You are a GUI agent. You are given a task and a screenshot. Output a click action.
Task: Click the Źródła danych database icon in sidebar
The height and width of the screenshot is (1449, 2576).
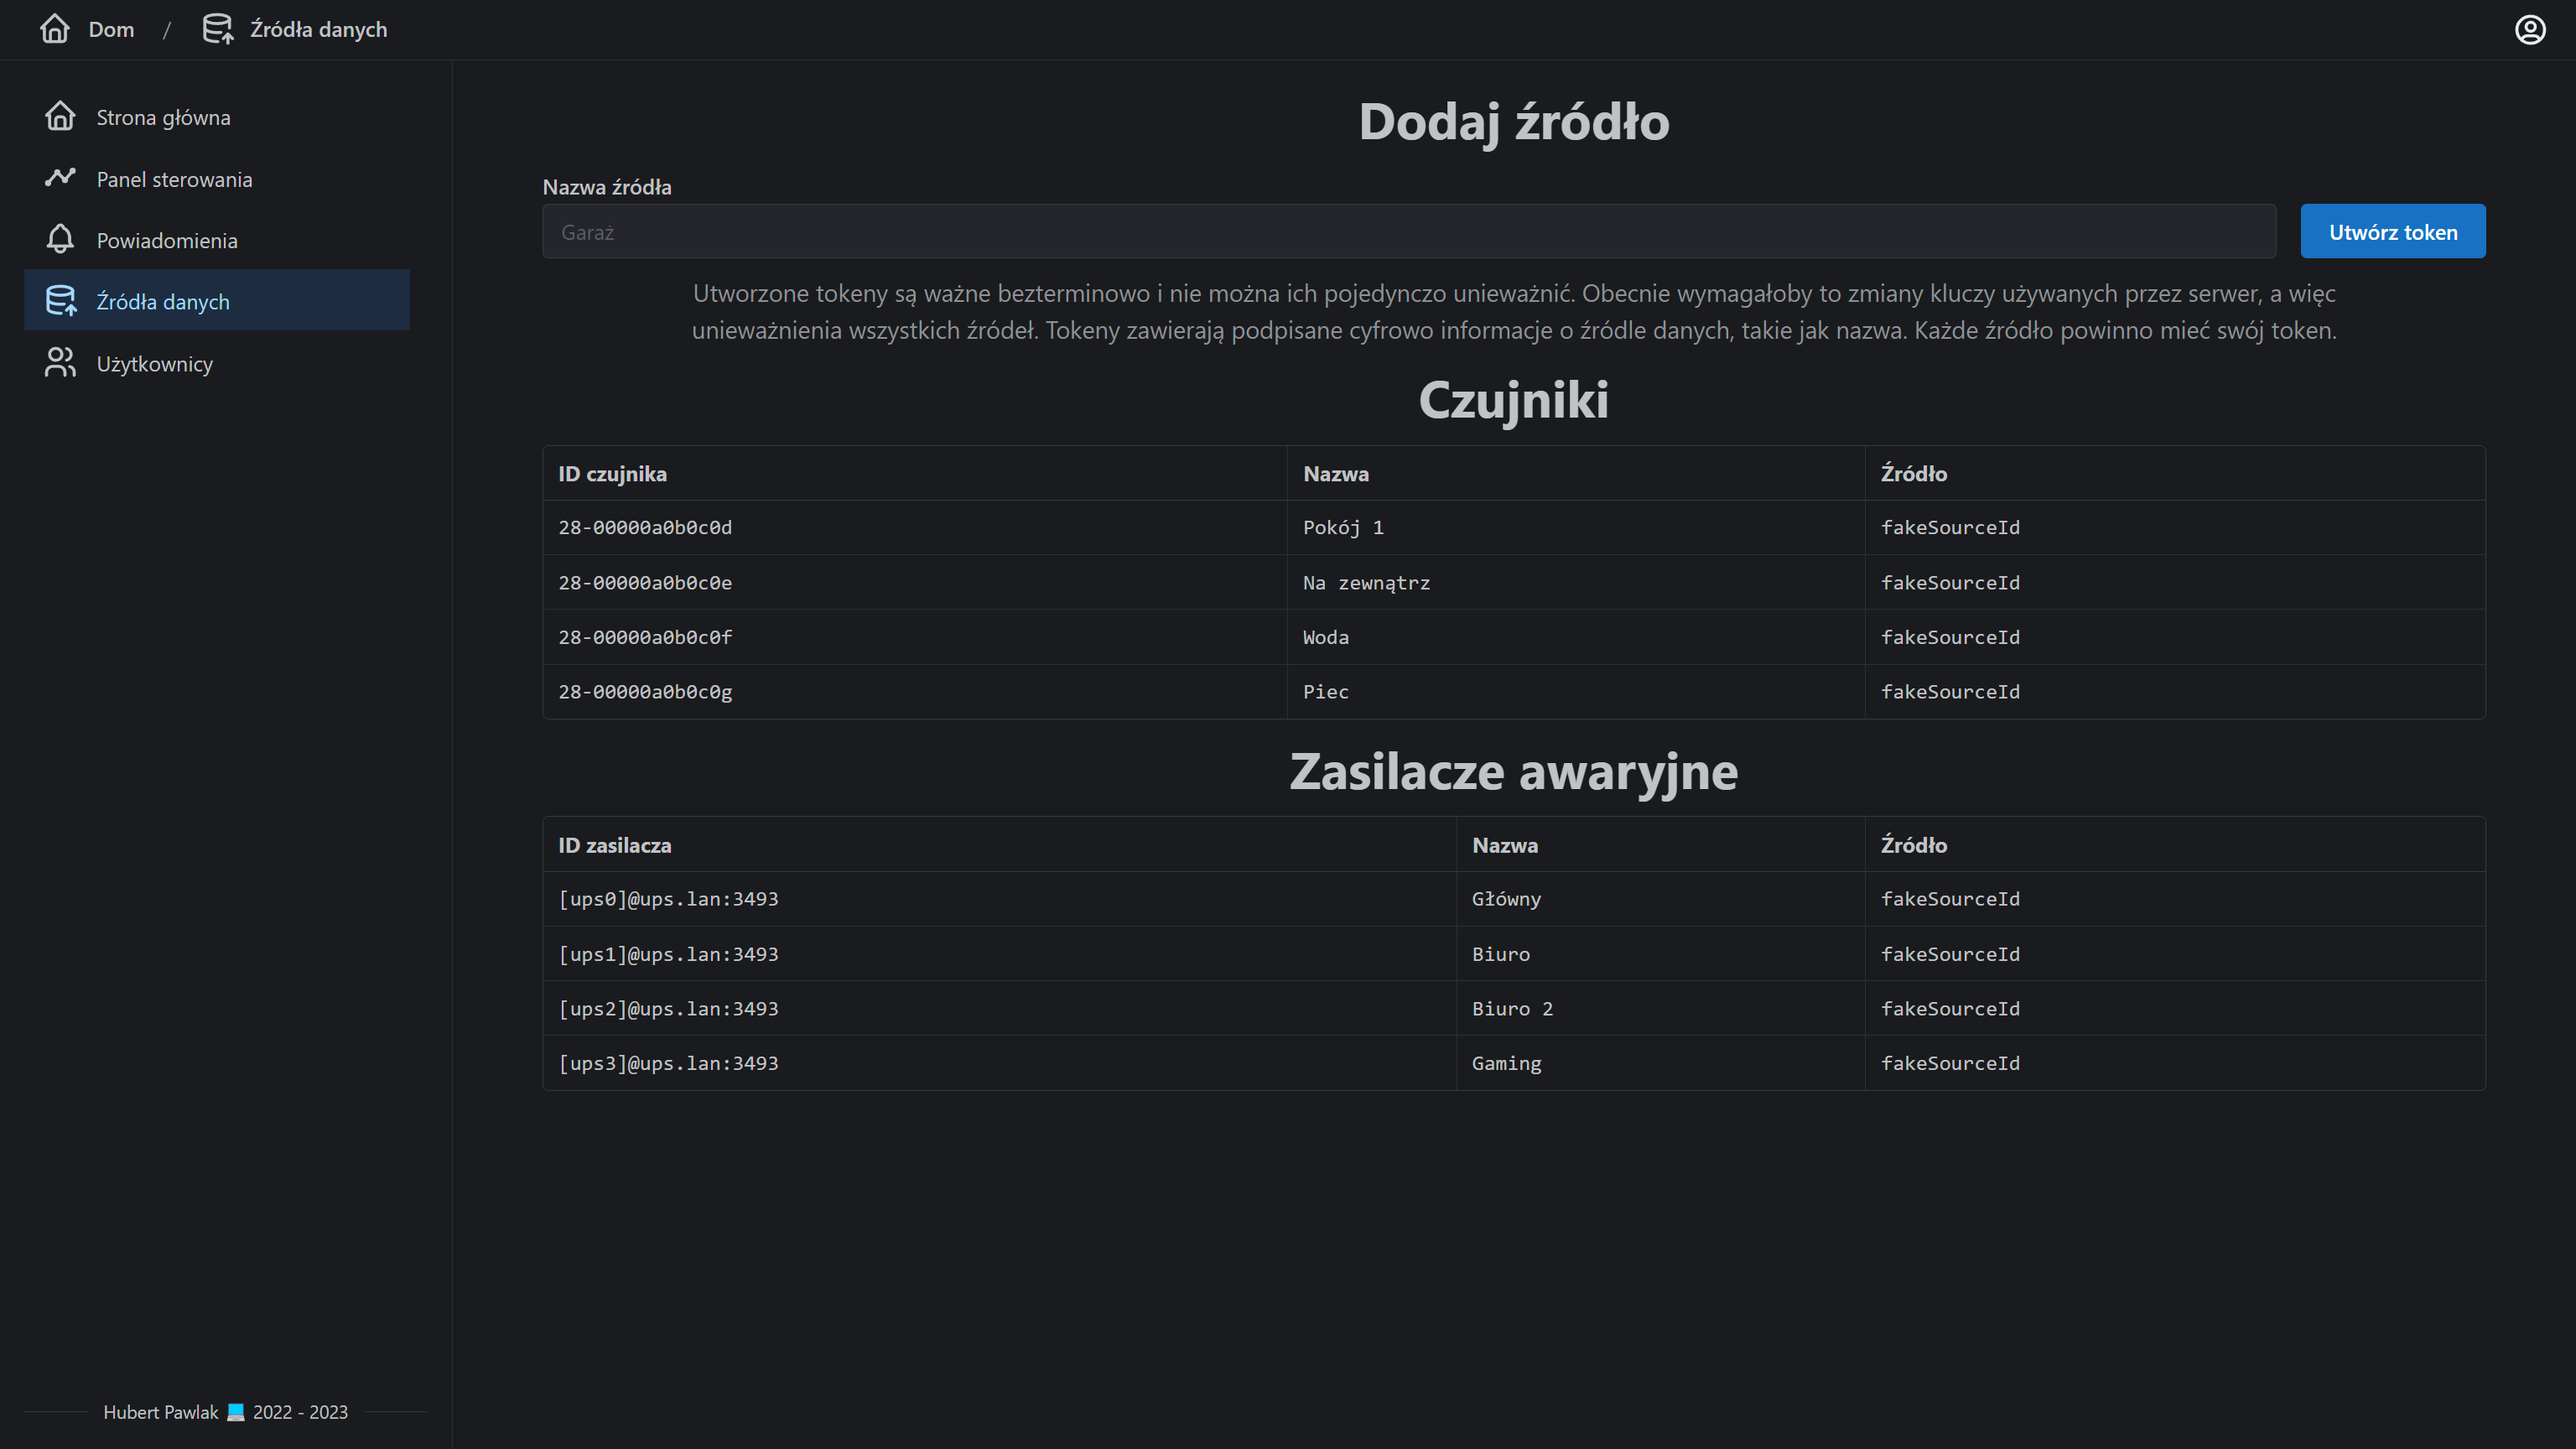click(60, 301)
